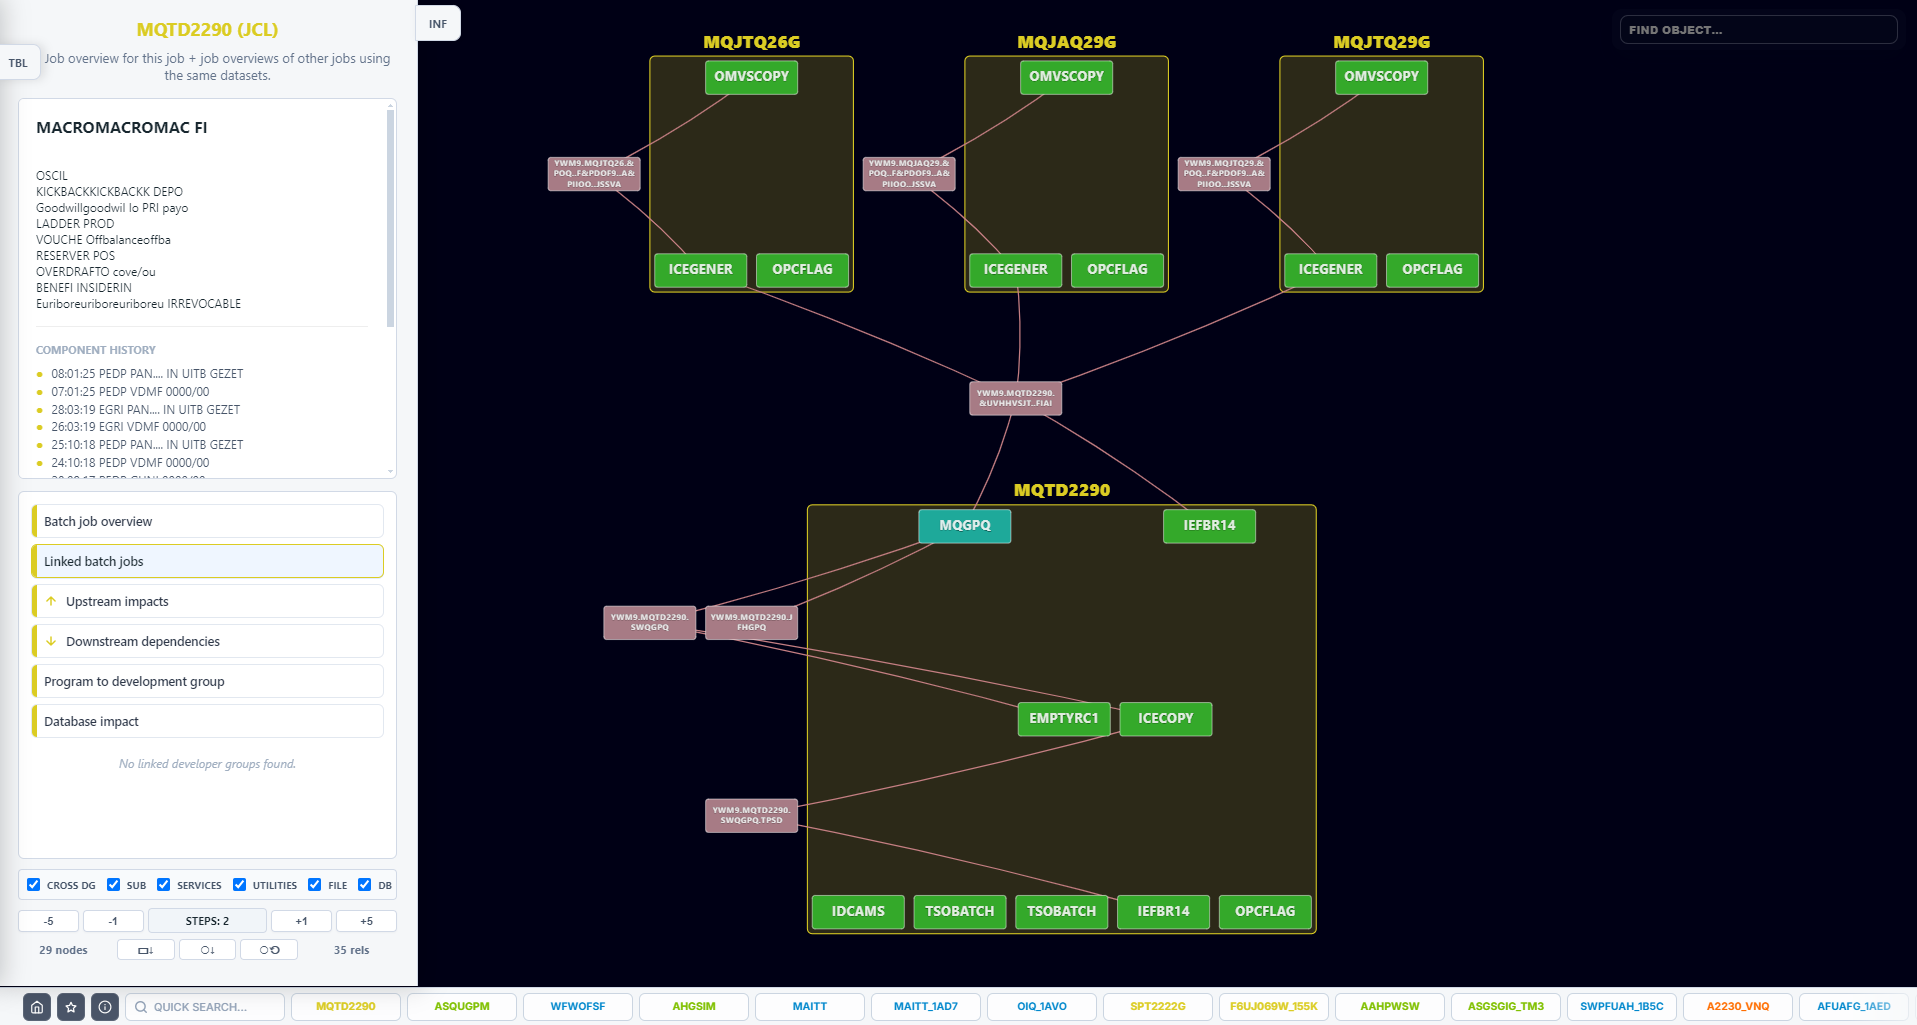Switch to the AHGSIM bottom tab

694,1007
